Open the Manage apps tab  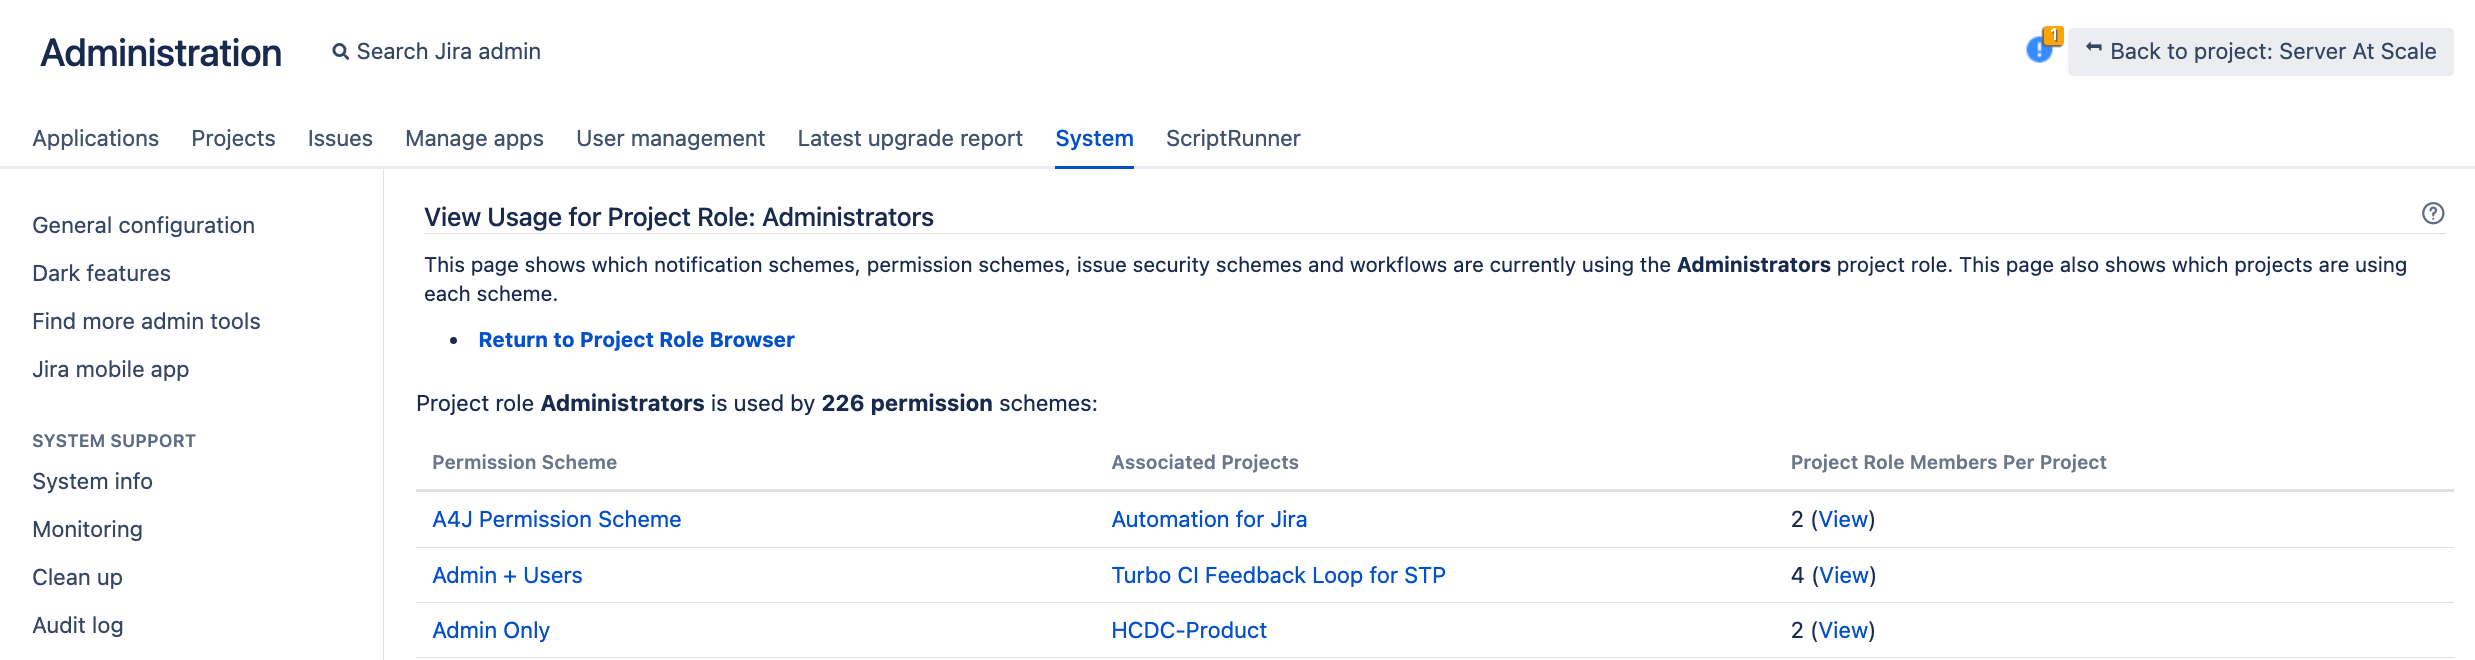474,138
